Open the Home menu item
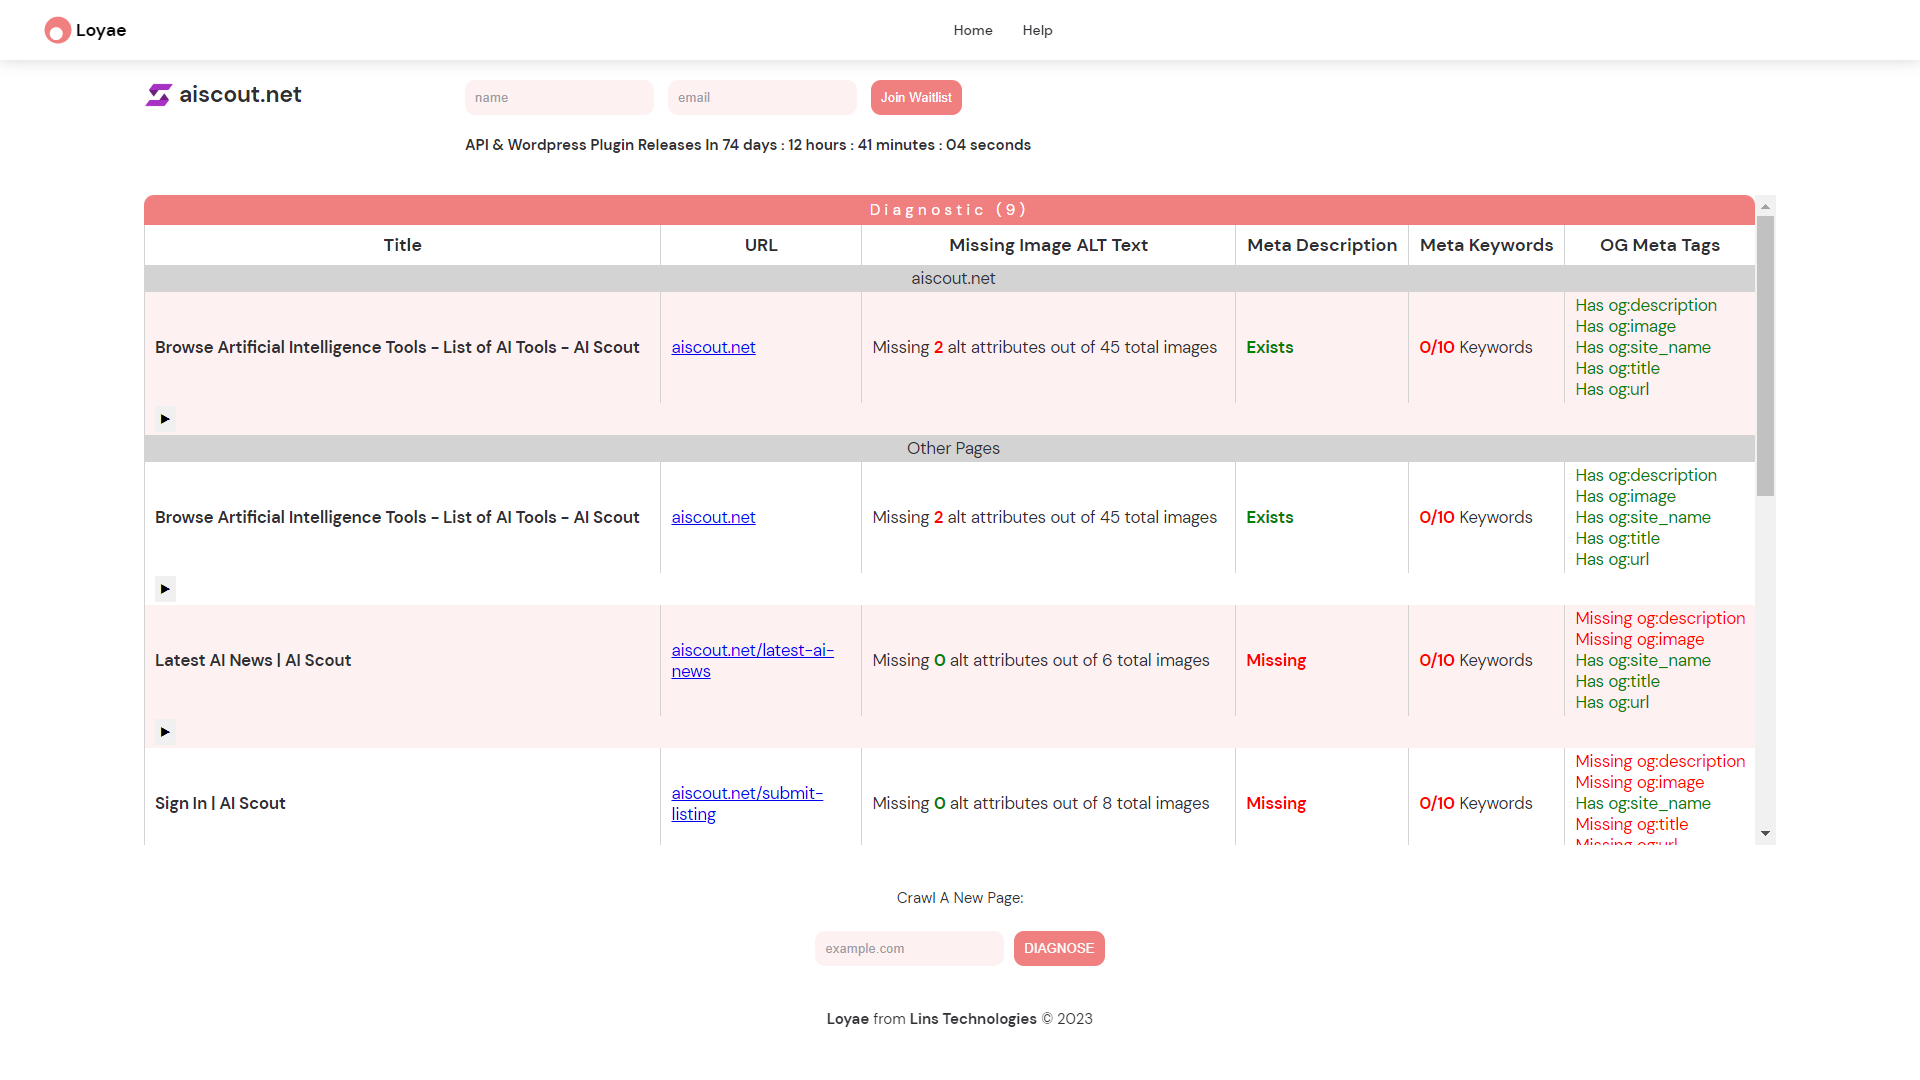 point(973,30)
